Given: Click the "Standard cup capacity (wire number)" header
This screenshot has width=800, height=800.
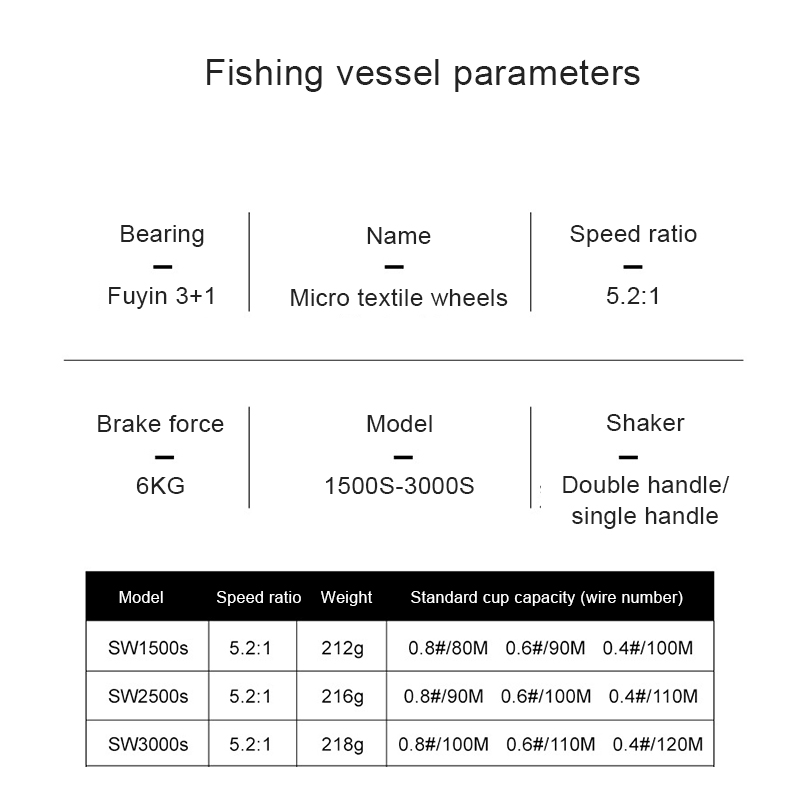Looking at the screenshot, I should click(546, 598).
